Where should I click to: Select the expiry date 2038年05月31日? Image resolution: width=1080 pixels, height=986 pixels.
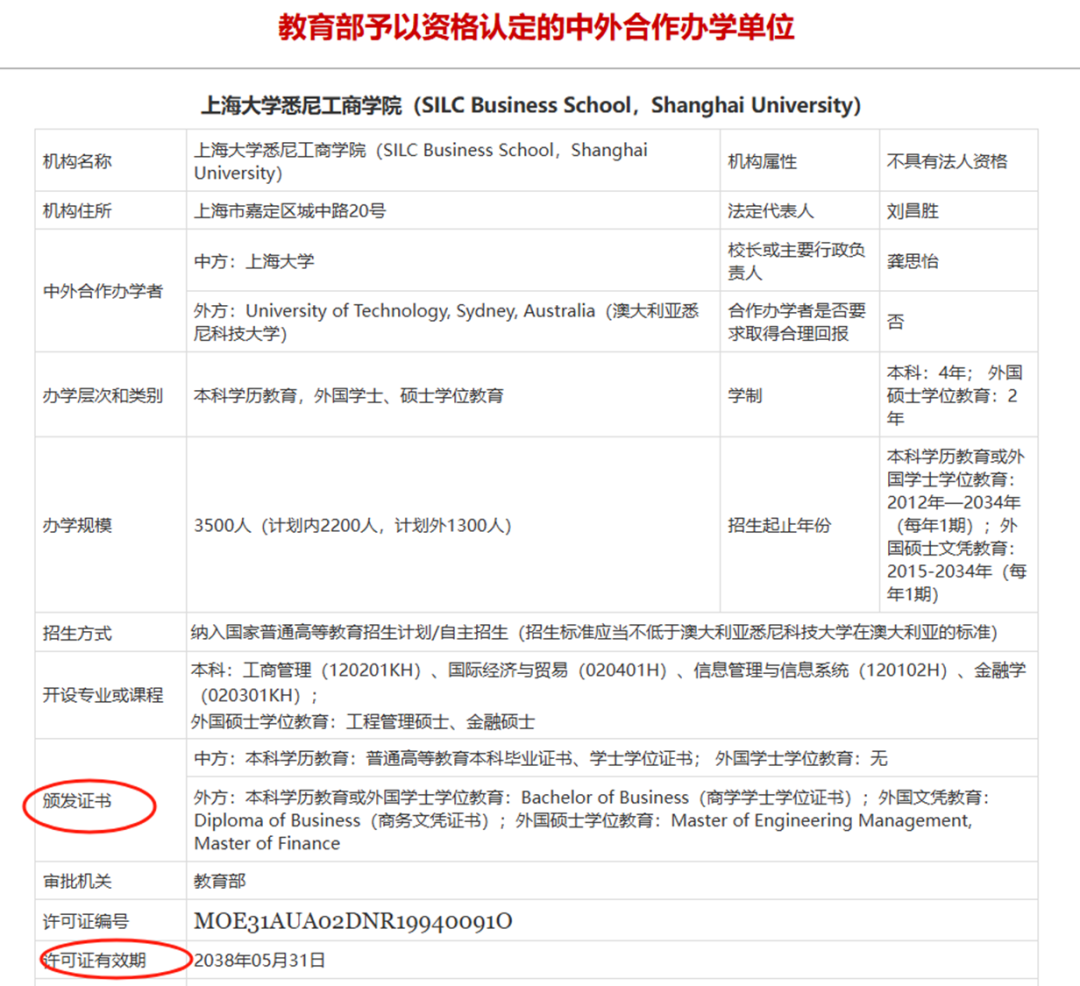260,960
